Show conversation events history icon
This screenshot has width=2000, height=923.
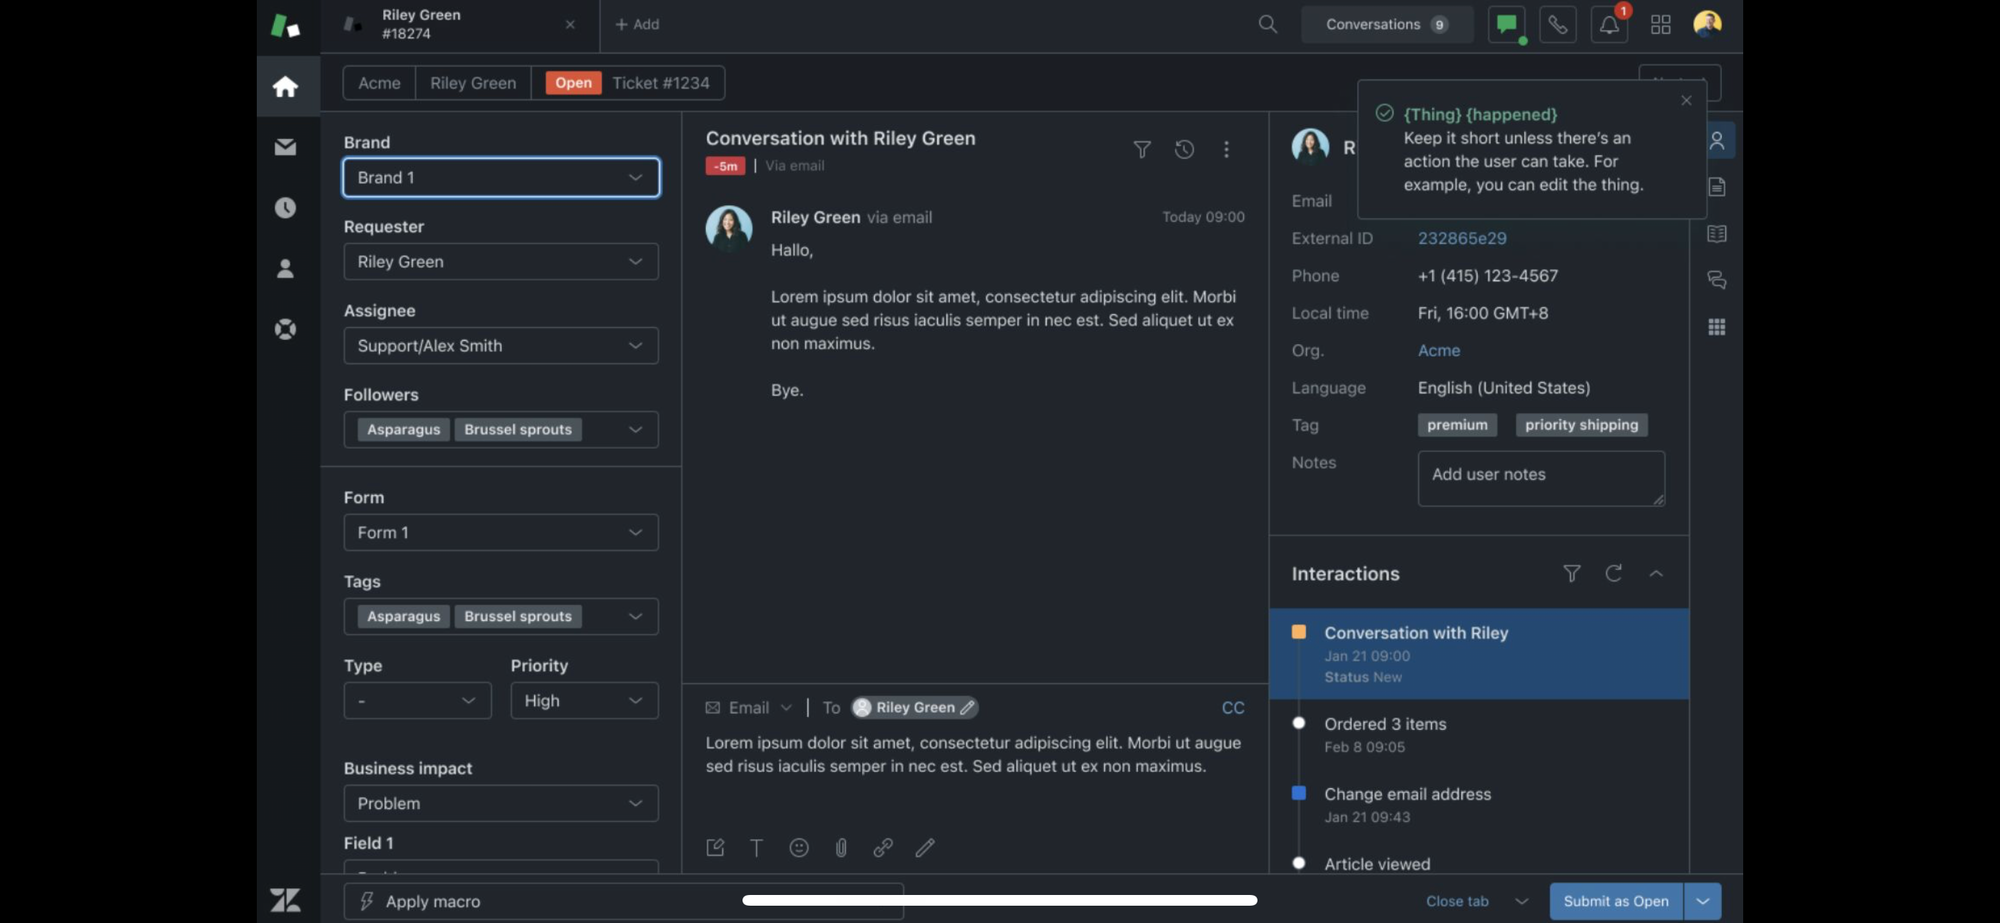pos(1184,149)
